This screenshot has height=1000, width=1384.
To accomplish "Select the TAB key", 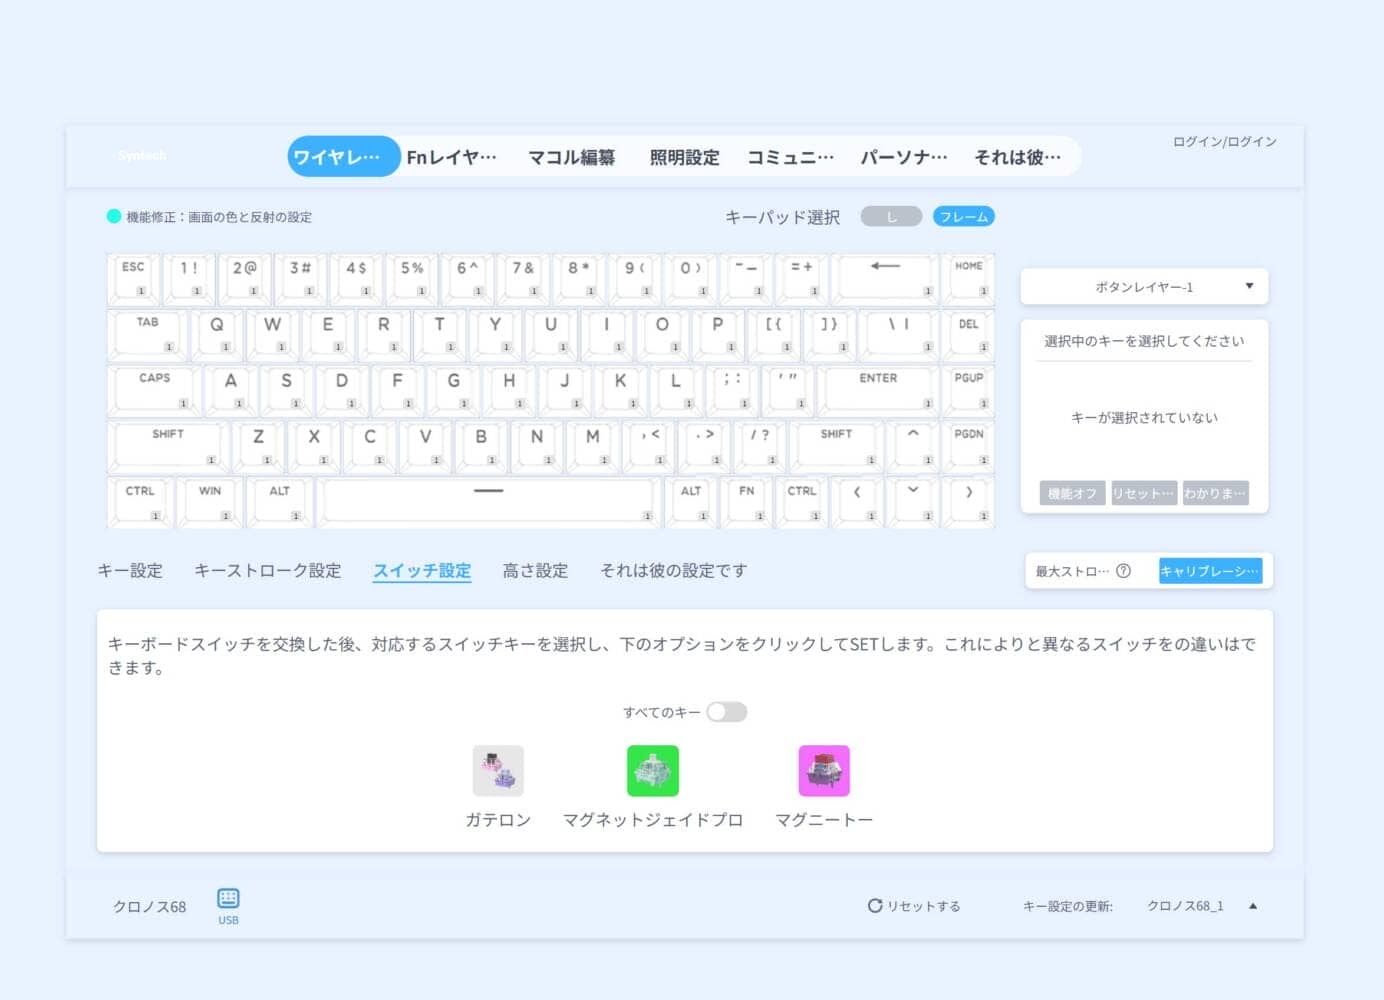I will (x=147, y=334).
